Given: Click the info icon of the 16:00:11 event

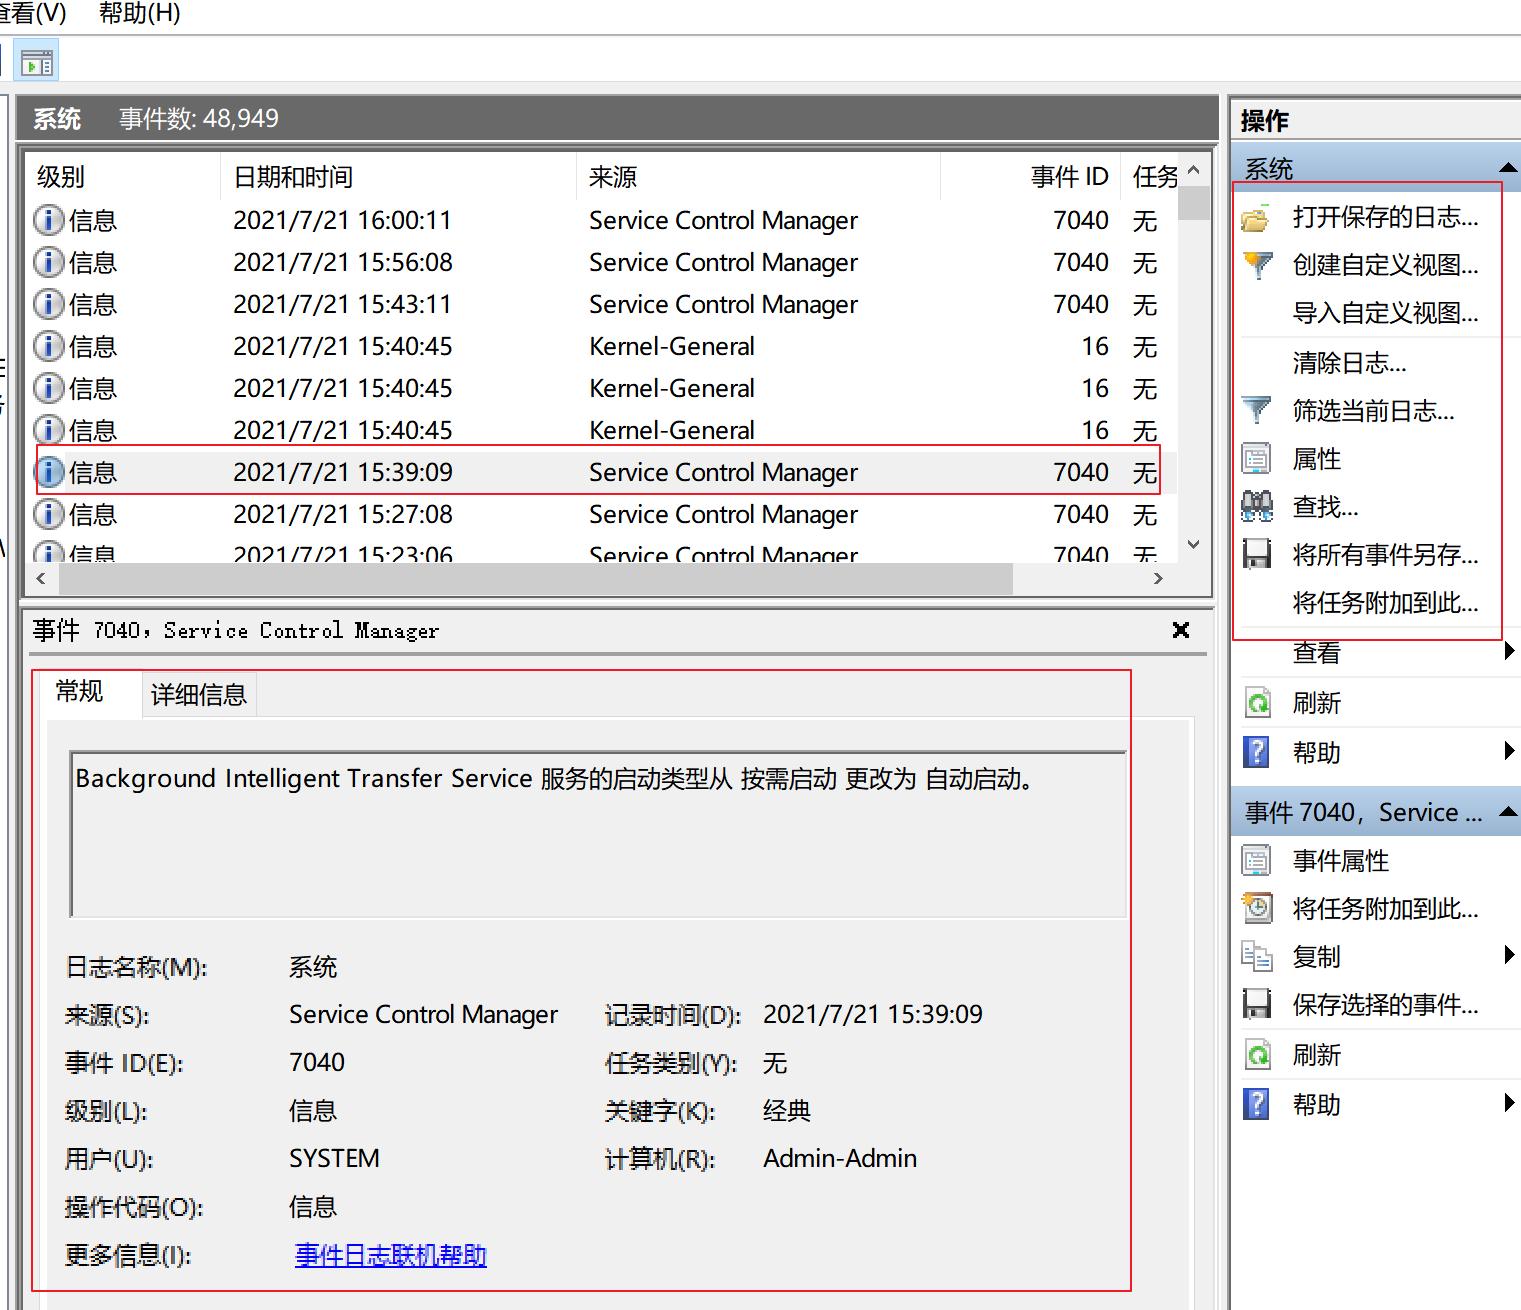Looking at the screenshot, I should coord(49,220).
